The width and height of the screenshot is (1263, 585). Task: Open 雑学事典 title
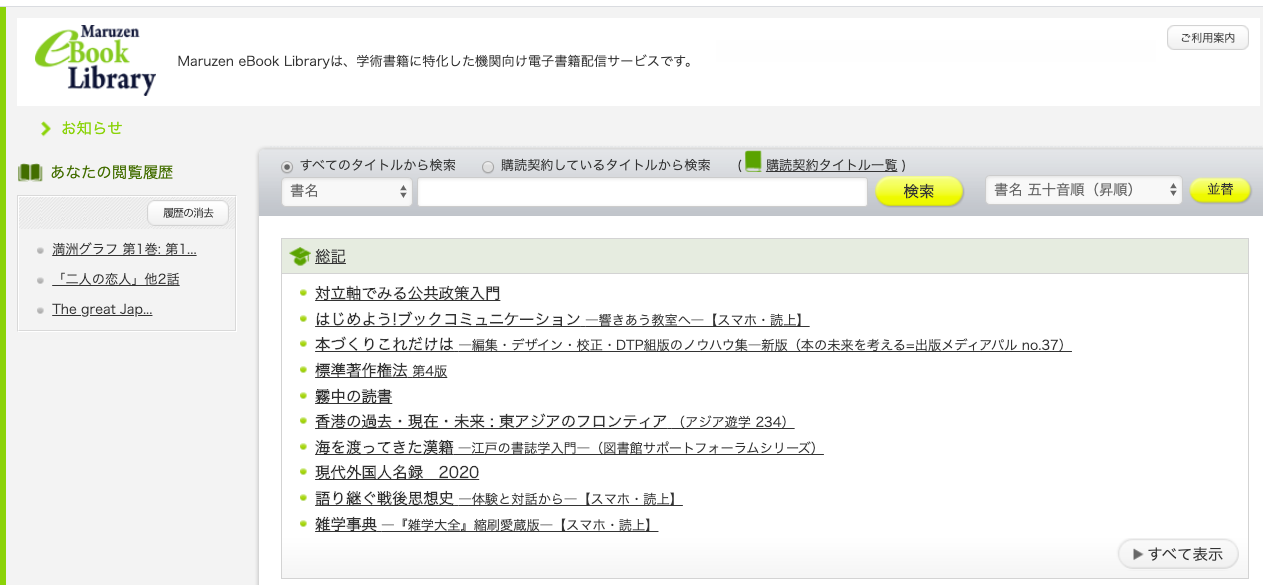486,524
